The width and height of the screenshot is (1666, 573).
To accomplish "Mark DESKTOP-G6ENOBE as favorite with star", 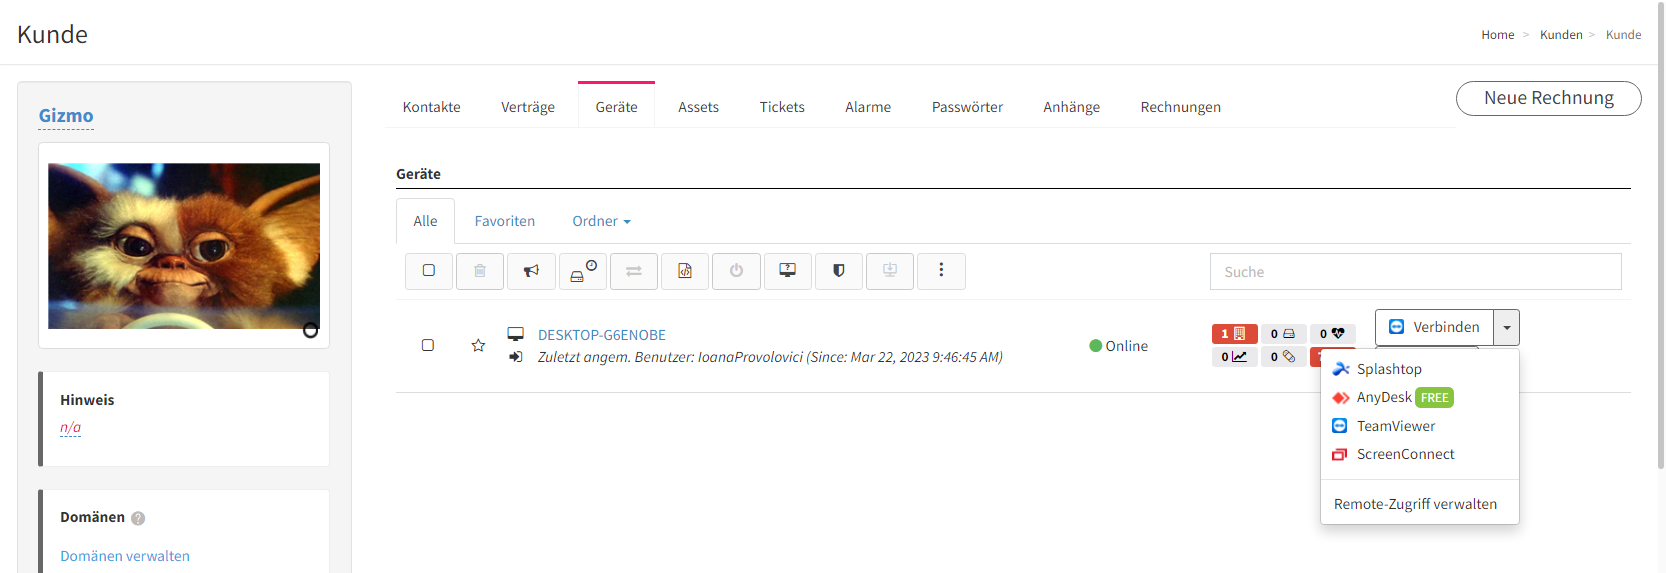I will tap(478, 345).
